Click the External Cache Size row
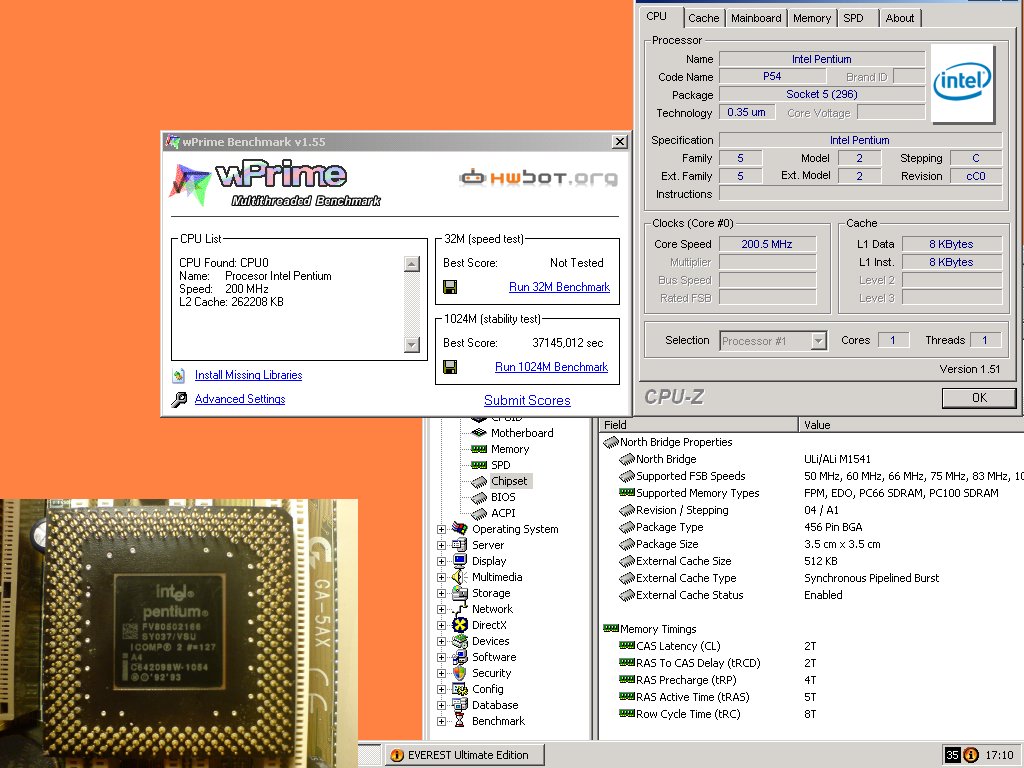Image resolution: width=1024 pixels, height=768 pixels. pos(811,561)
